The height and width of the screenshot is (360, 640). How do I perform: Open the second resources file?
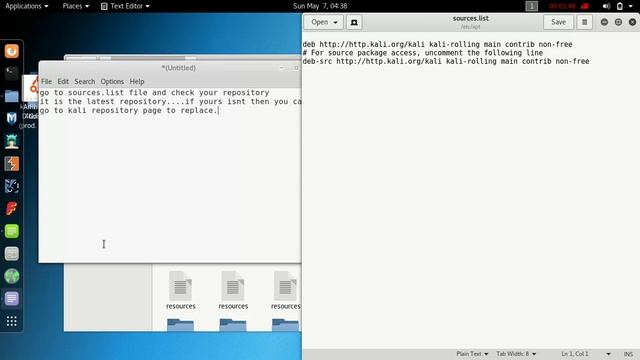(x=233, y=290)
